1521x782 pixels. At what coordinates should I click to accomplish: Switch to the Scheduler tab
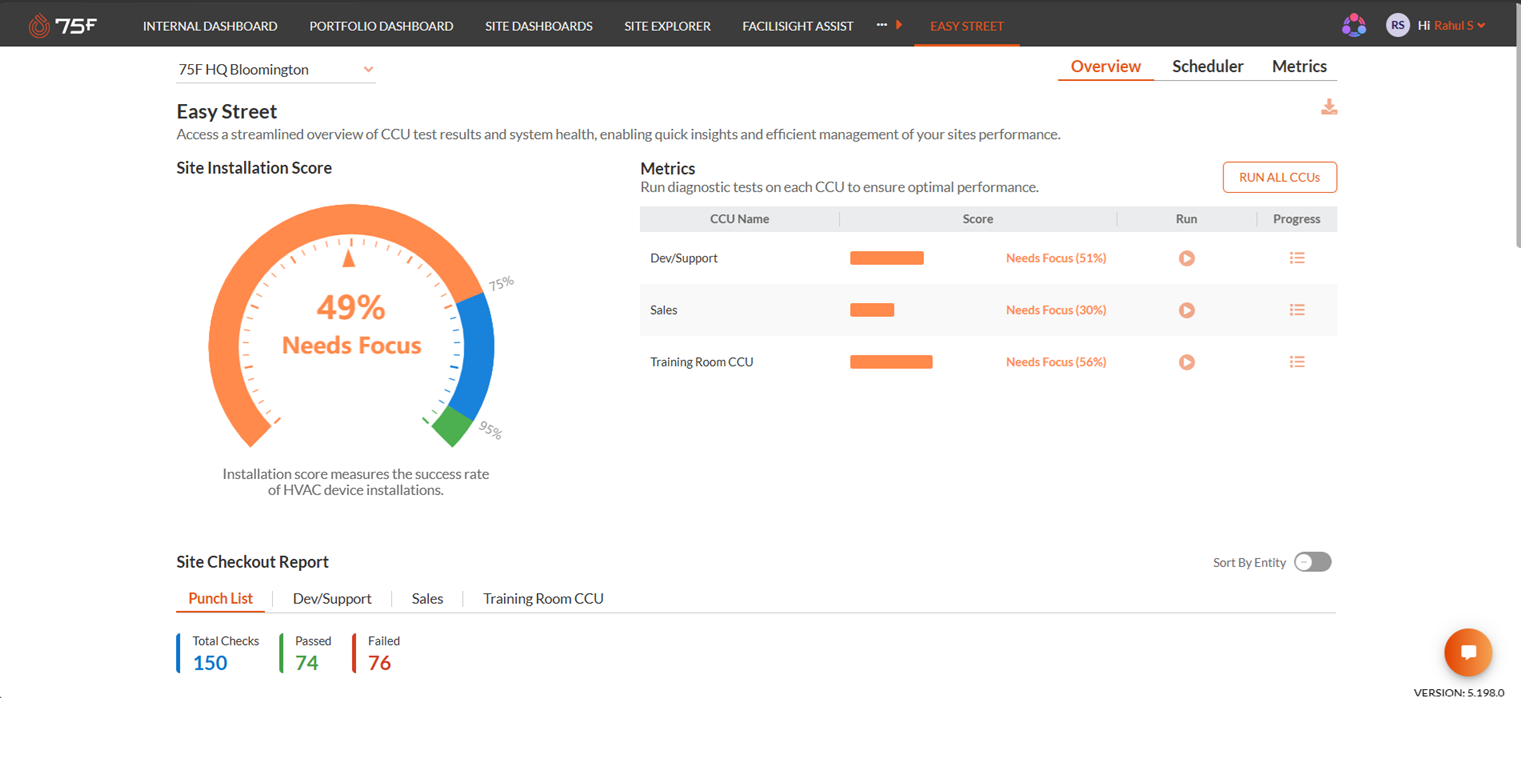tap(1208, 67)
